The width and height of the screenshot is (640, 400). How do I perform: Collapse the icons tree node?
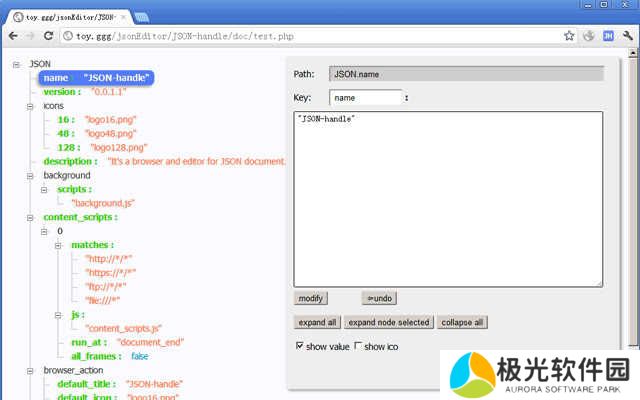coord(31,106)
